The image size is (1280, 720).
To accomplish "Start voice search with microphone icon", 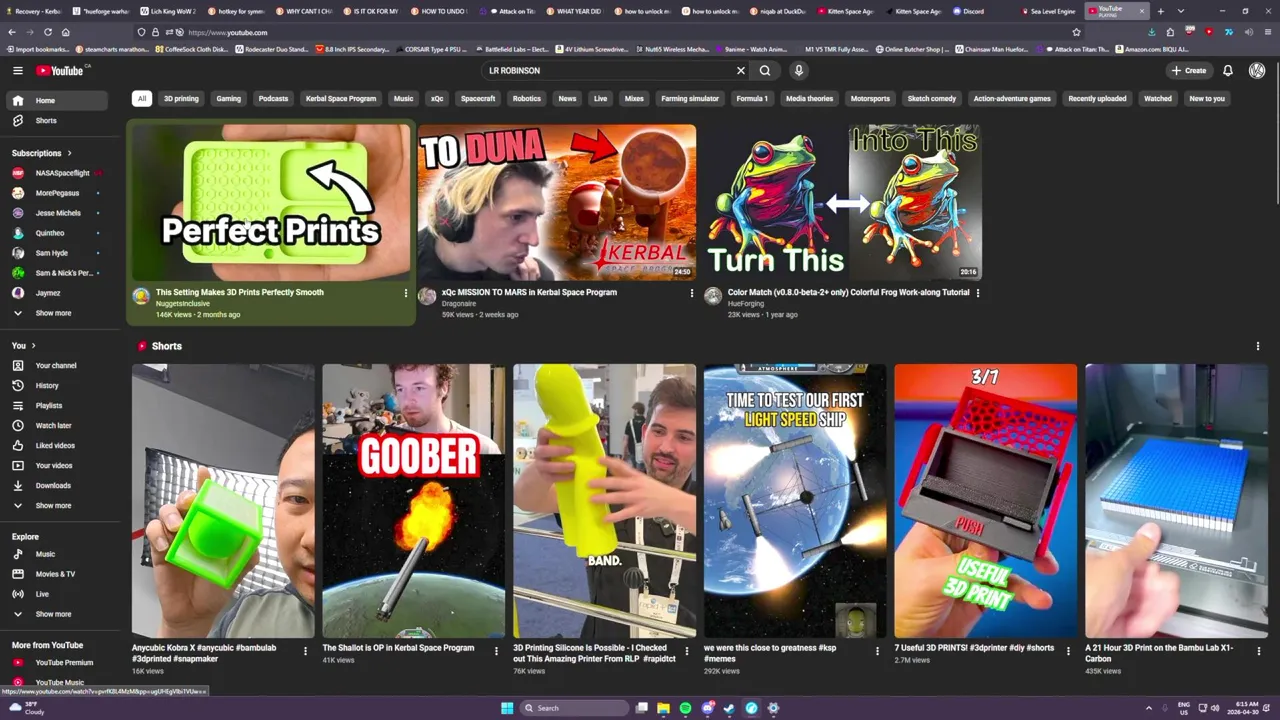I will click(x=798, y=70).
